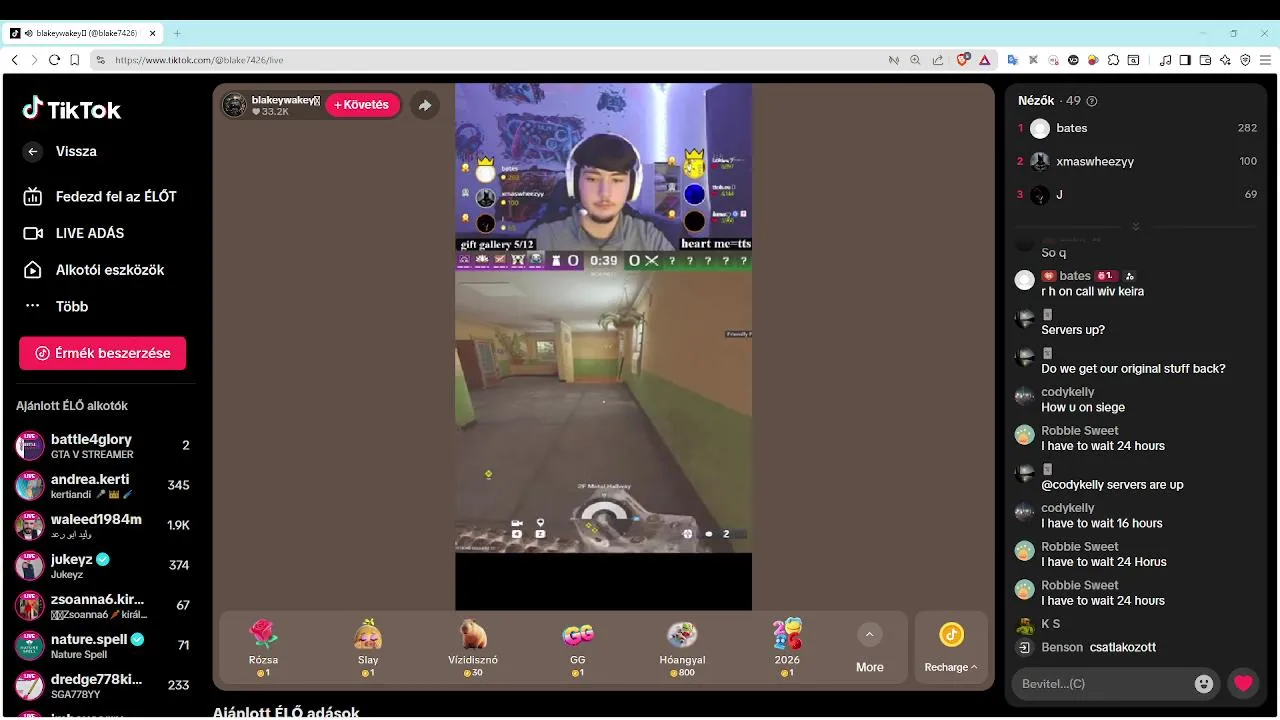1280x720 pixels.
Task: Go back with the Vissza arrow
Action: tap(33, 151)
